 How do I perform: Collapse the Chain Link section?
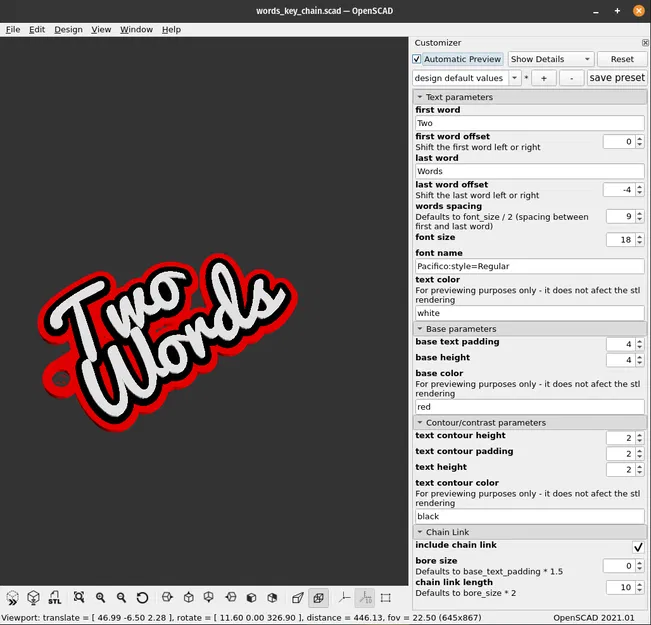point(530,532)
